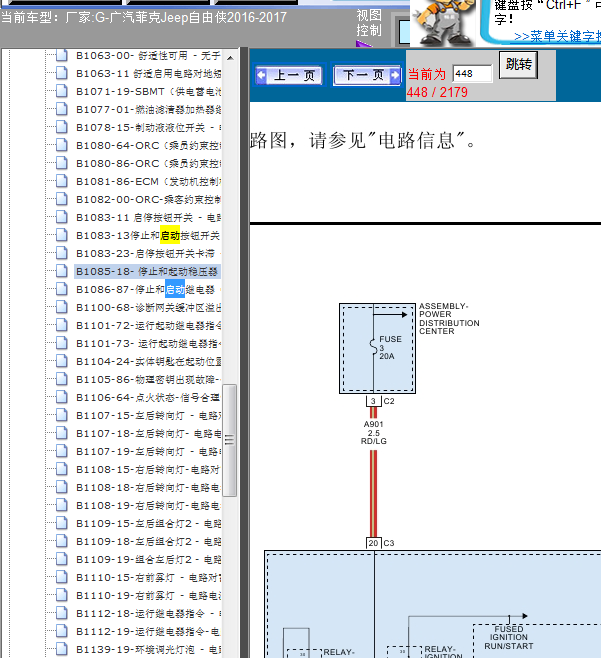601x658 pixels.
Task: Go to the previous page (上一页)
Action: (289, 76)
